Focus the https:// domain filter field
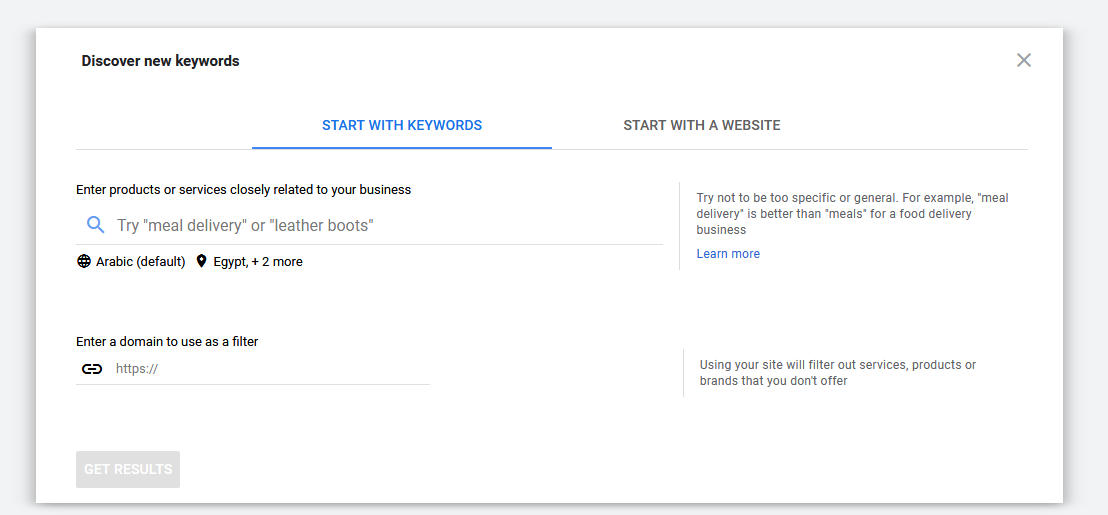Viewport: 1108px width, 515px height. [x=270, y=369]
